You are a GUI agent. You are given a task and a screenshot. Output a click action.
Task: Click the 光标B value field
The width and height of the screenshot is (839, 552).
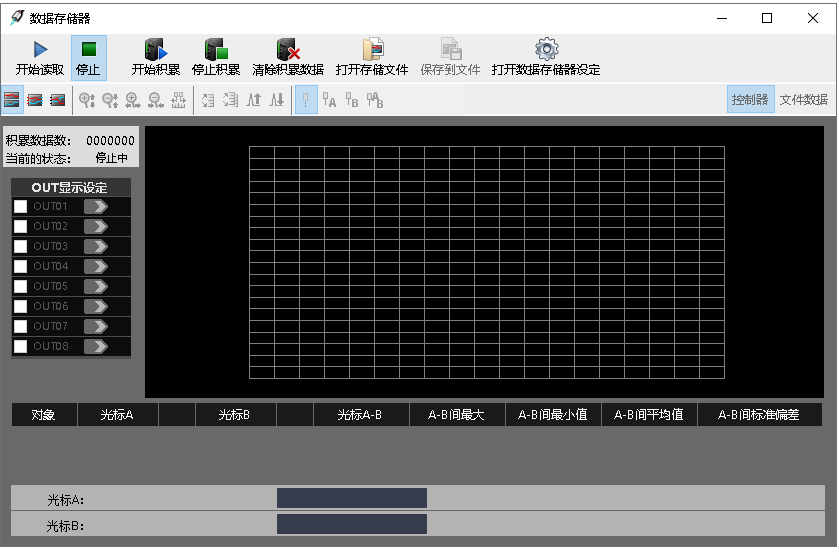[x=351, y=524]
